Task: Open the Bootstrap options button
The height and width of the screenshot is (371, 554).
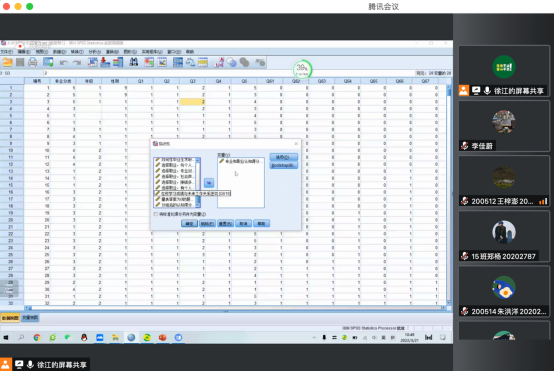Action: coord(283,165)
